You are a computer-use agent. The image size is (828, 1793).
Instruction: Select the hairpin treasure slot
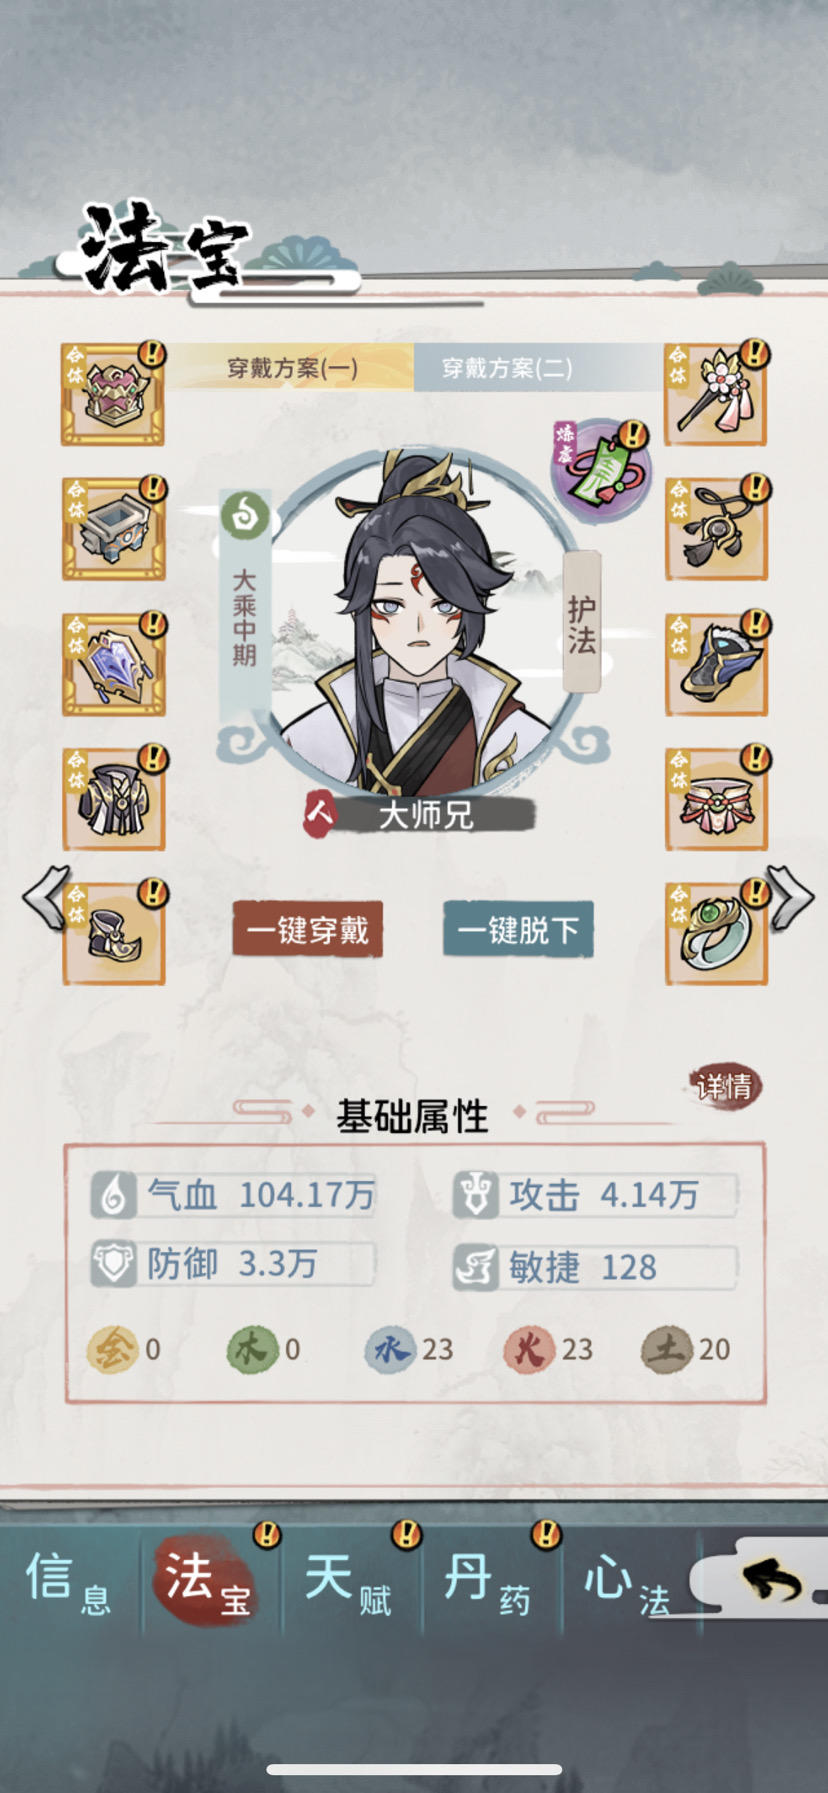[x=716, y=395]
